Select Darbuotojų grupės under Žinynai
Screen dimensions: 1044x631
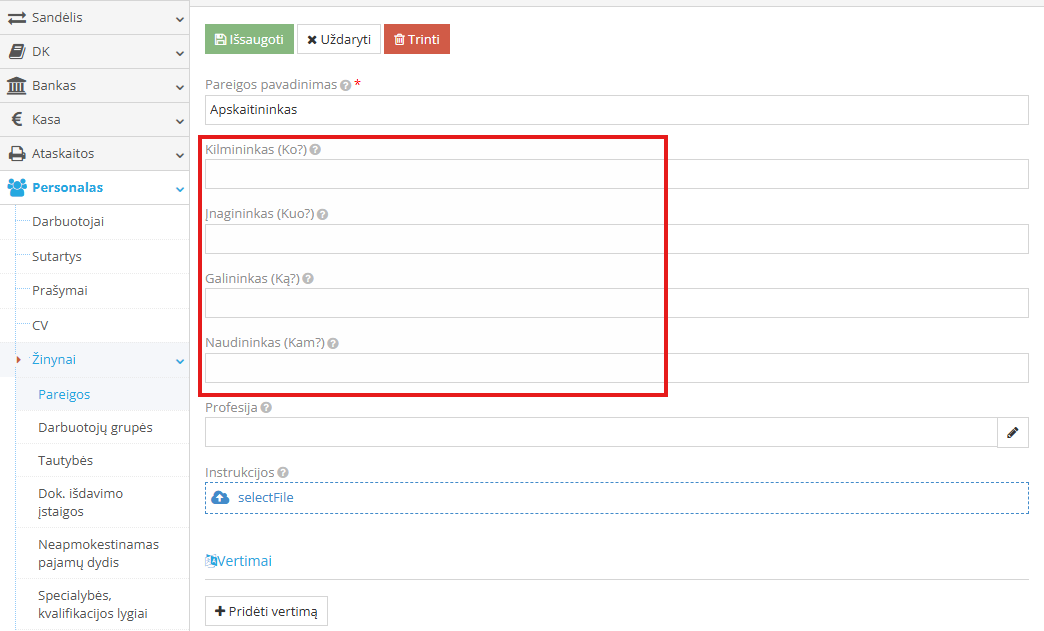click(95, 427)
